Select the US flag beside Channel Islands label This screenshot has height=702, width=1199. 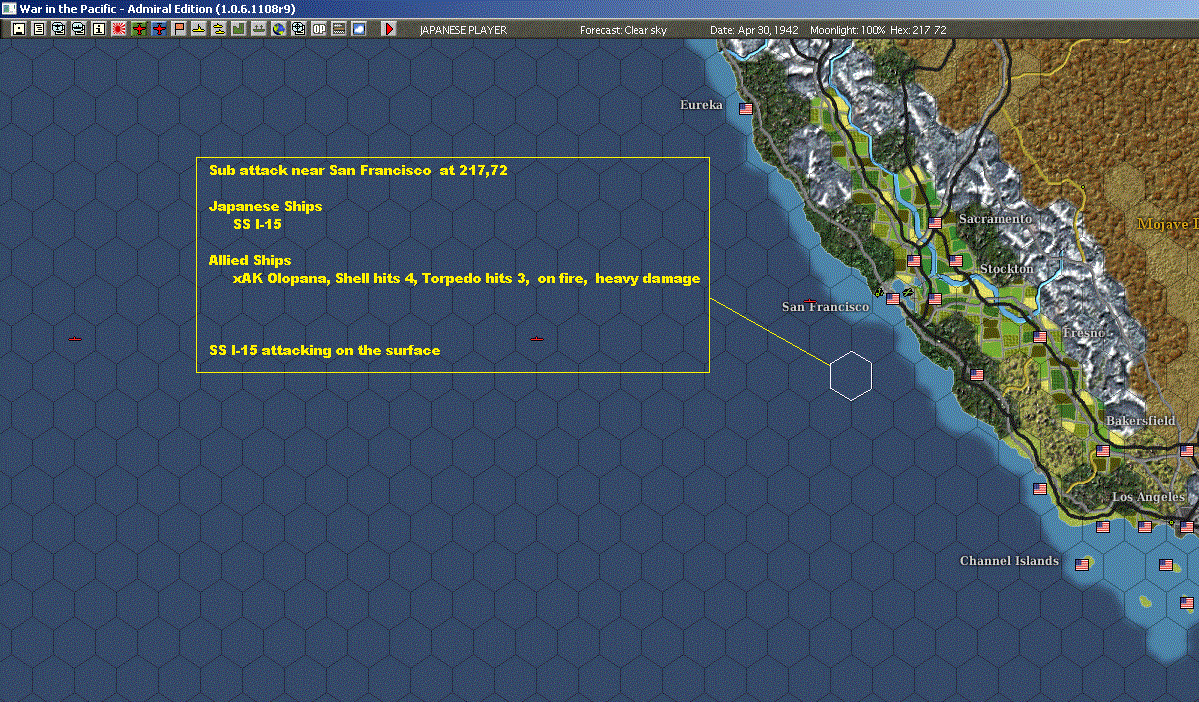point(1082,564)
